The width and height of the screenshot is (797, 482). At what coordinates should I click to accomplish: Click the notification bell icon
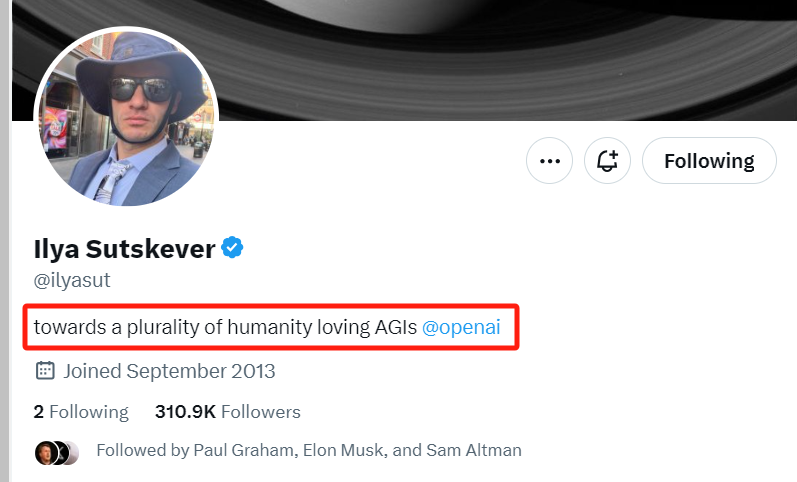607,160
